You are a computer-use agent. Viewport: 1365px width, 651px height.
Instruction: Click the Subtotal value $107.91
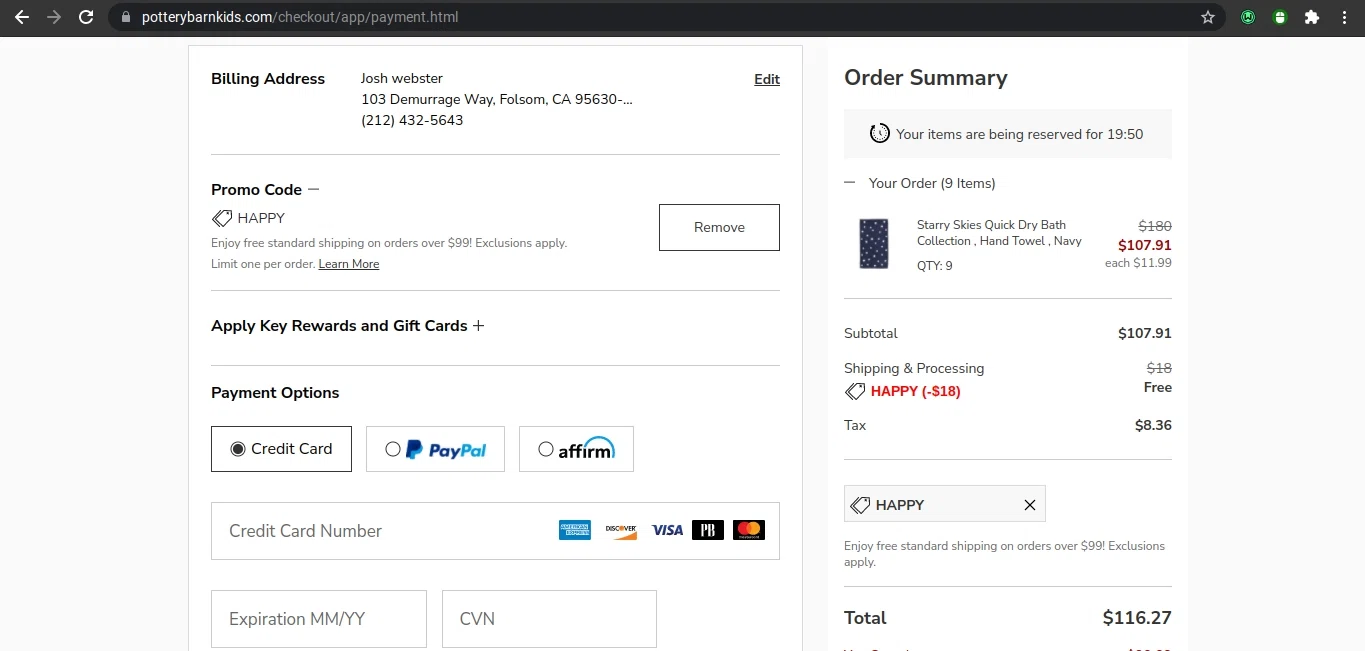pos(1145,333)
